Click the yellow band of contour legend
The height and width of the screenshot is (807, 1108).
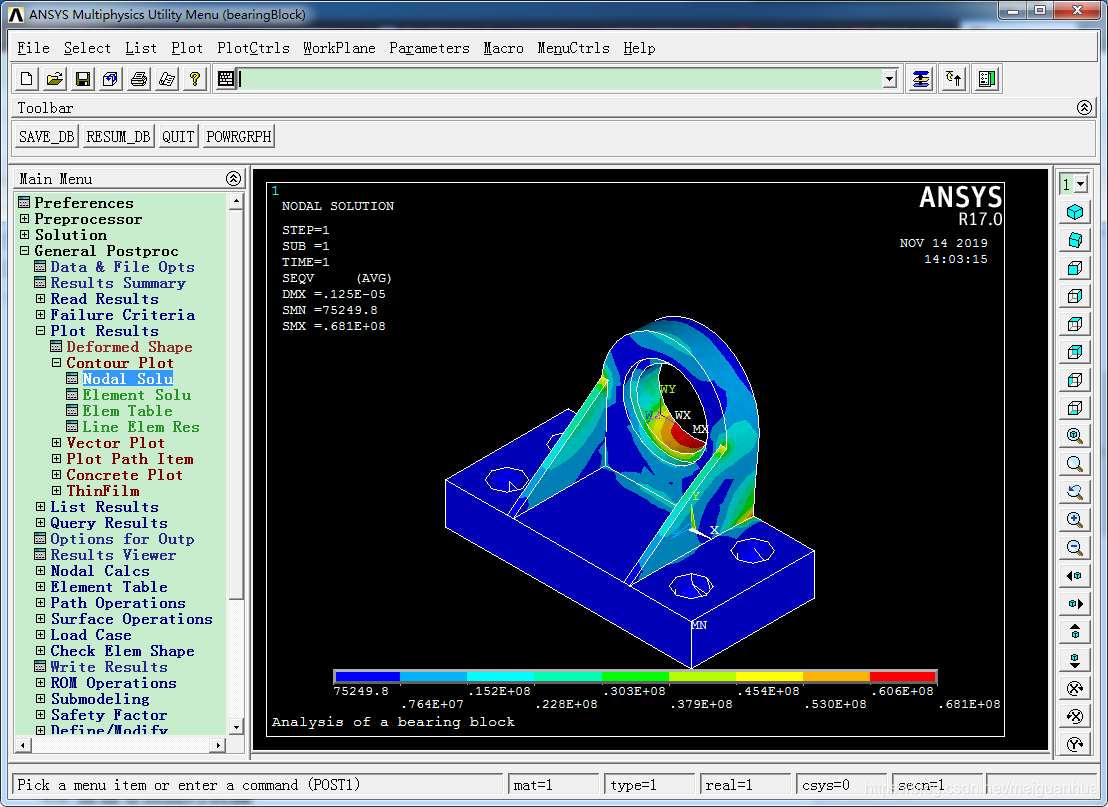pos(770,676)
